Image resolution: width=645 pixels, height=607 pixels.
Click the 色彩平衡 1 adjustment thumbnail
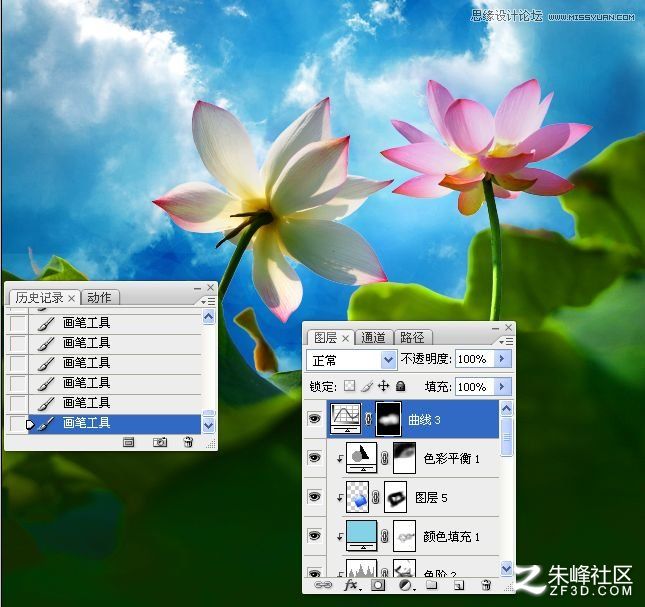362,458
